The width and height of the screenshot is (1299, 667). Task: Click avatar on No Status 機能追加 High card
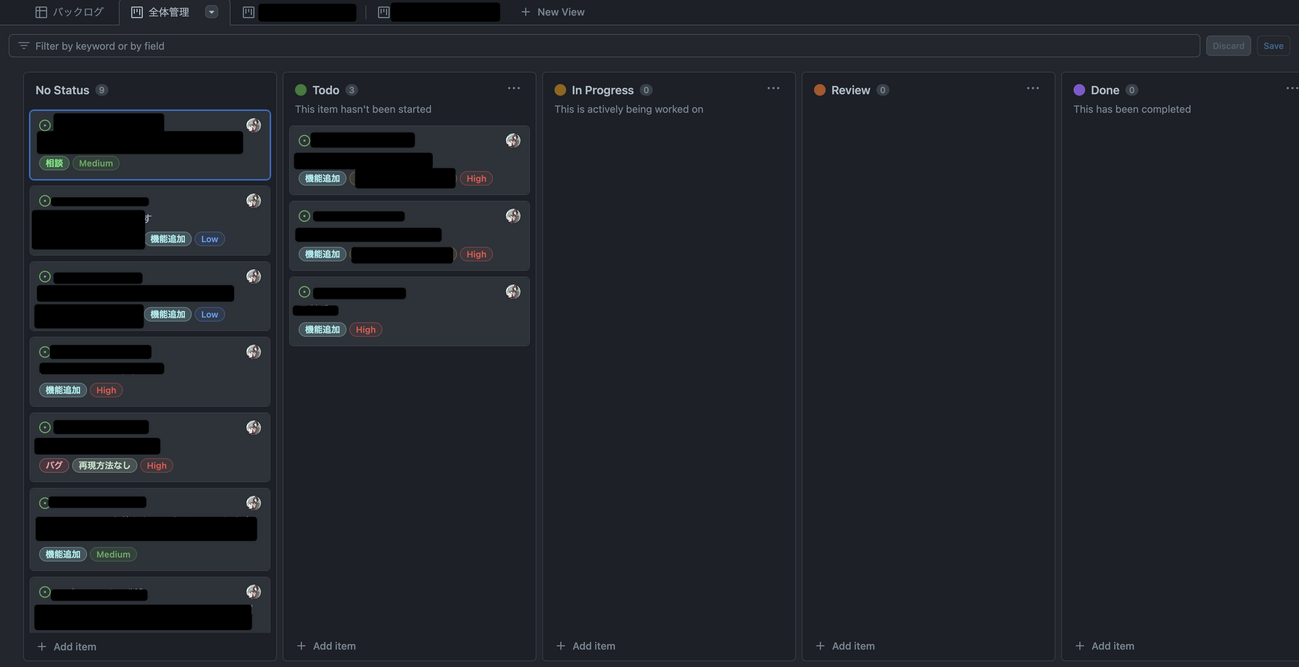[254, 352]
